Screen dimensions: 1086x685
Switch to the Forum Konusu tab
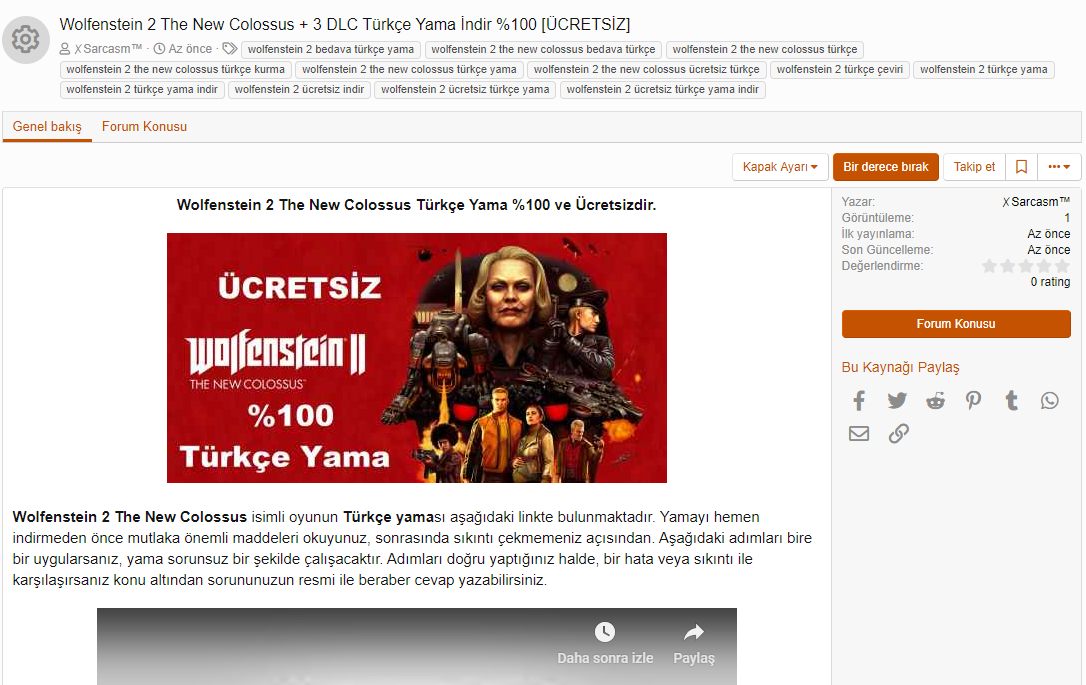pyautogui.click(x=144, y=127)
